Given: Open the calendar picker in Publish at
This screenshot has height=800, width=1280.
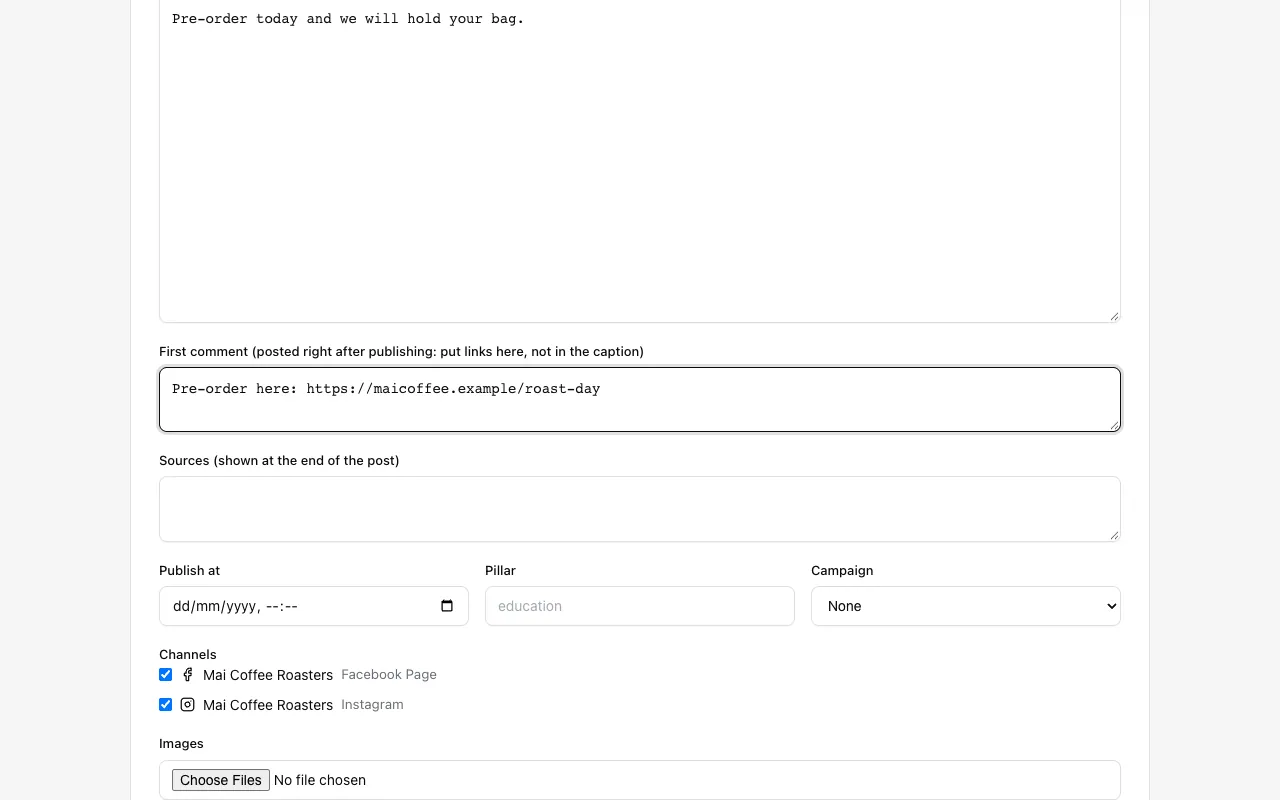Looking at the screenshot, I should coord(447,606).
